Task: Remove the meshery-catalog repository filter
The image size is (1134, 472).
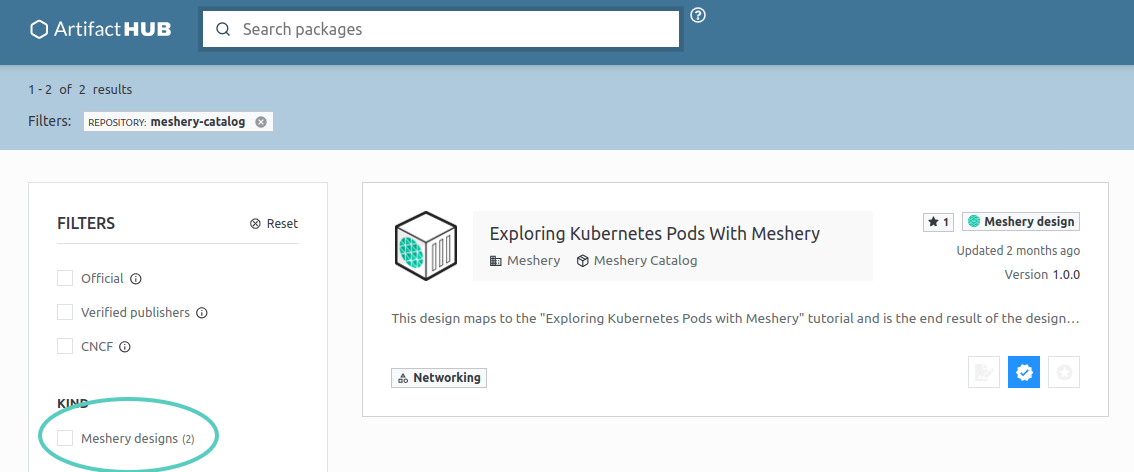Action: pos(261,122)
